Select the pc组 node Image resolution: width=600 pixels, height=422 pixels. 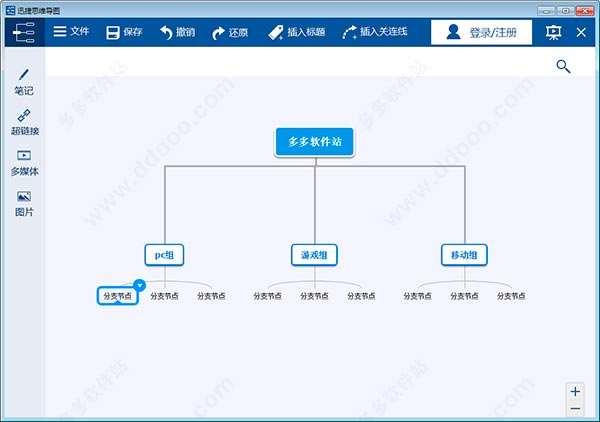164,255
